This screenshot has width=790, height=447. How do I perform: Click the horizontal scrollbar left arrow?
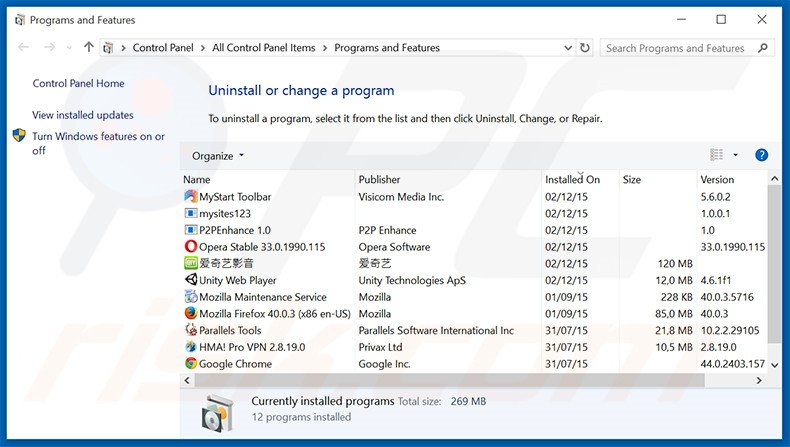[187, 380]
